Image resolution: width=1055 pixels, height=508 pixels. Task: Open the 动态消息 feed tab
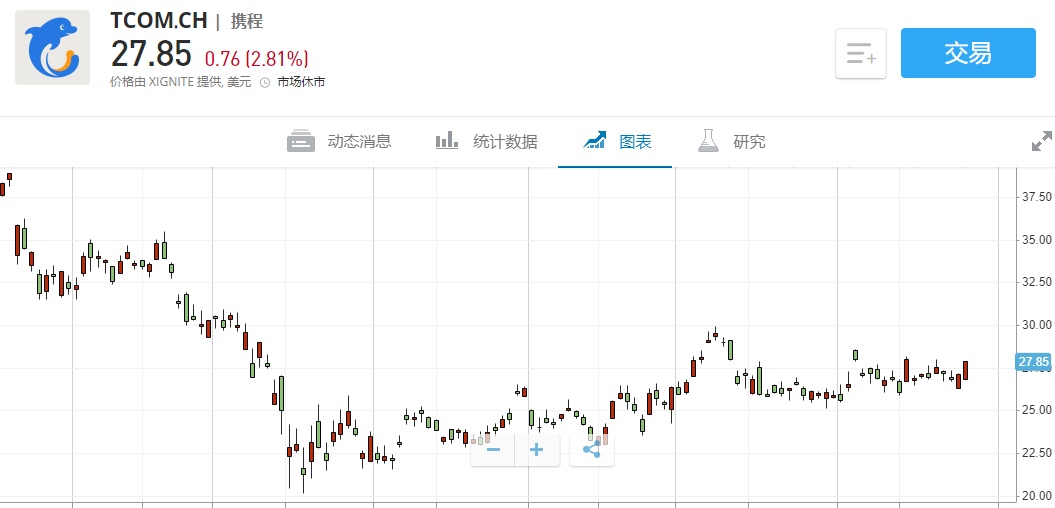pyautogui.click(x=339, y=142)
